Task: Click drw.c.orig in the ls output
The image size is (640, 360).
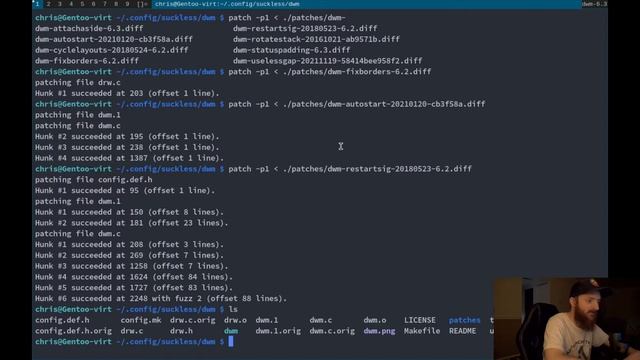Action: tap(193, 320)
